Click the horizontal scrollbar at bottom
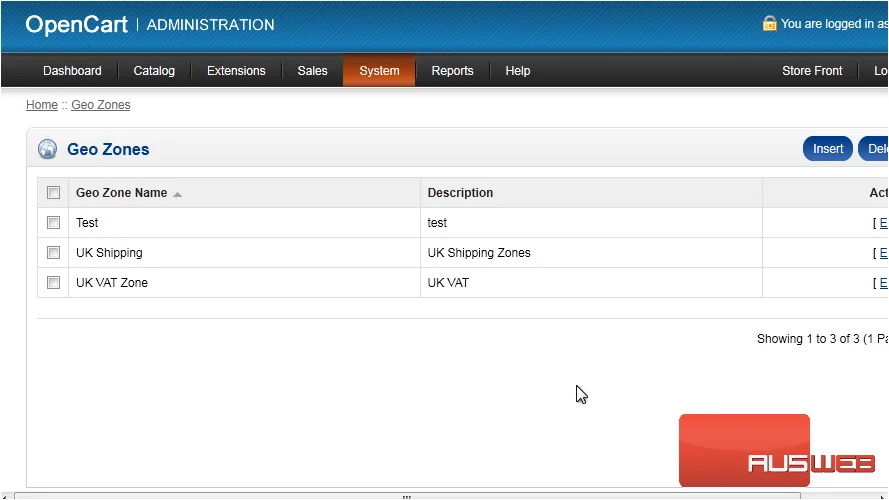The height and width of the screenshot is (500, 889). pyautogui.click(x=407, y=496)
